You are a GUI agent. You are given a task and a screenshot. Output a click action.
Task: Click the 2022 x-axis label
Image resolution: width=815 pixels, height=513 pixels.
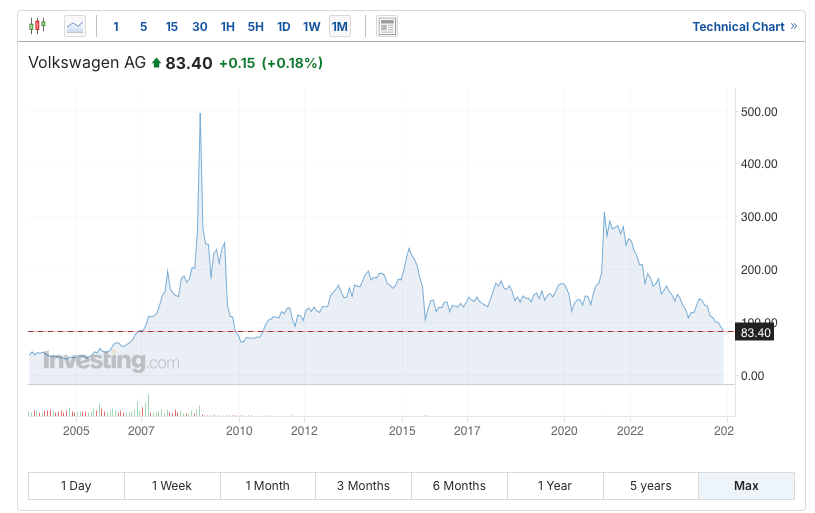[x=630, y=431]
